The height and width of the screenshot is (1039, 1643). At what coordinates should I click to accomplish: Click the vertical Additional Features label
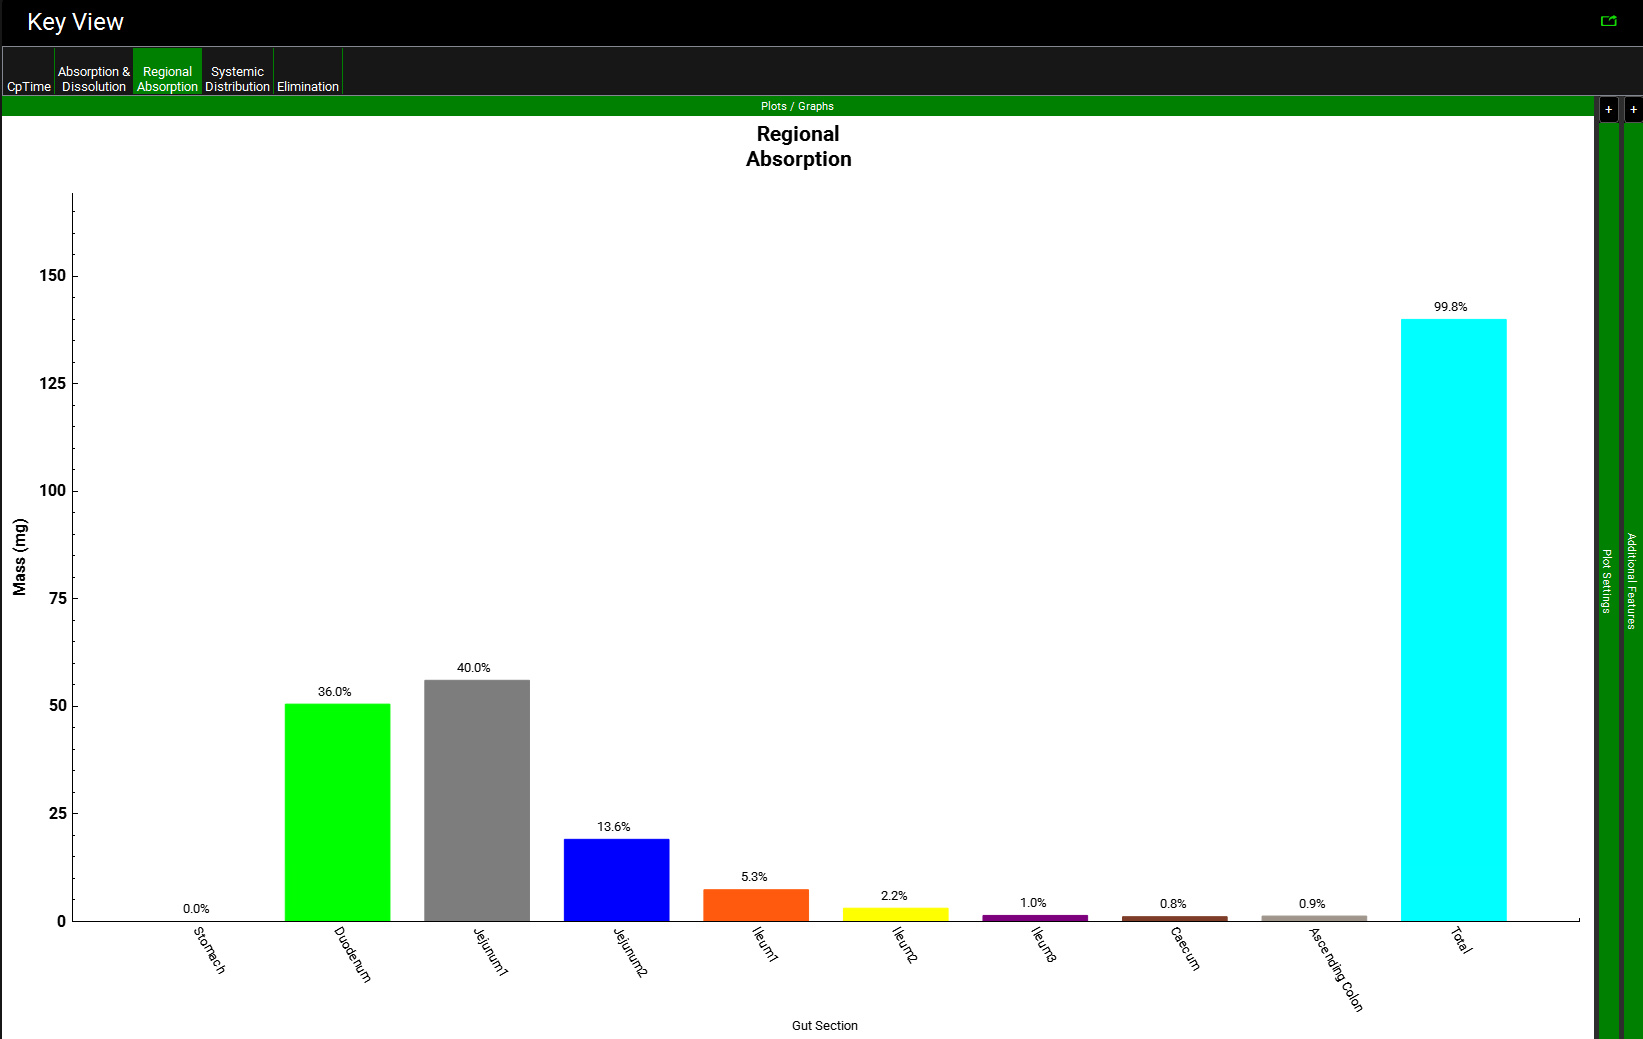tap(1632, 580)
